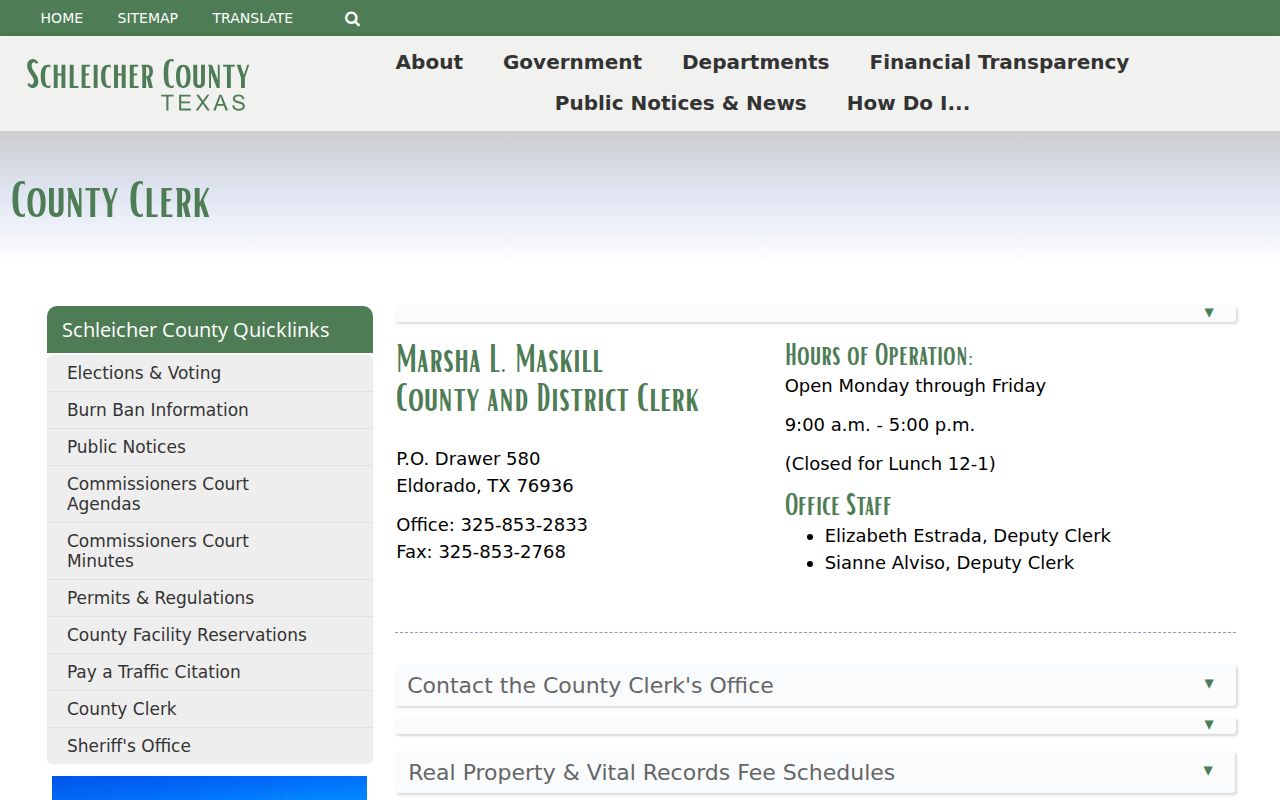Click Open Monday through Friday text
Viewport: 1280px width, 800px height.
coord(915,386)
